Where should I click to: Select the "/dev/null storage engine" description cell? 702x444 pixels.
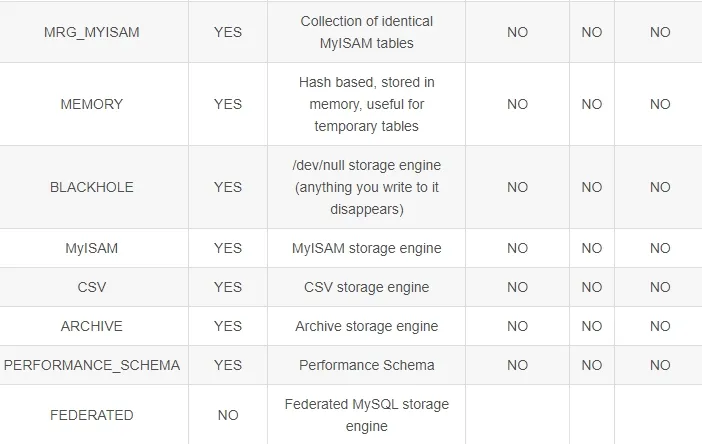[x=366, y=187]
